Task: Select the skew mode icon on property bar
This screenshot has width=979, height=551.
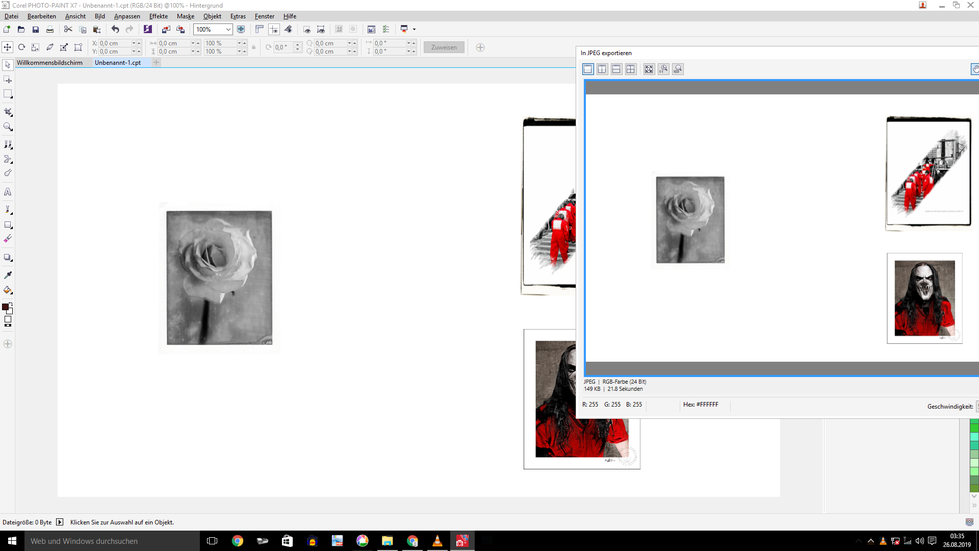Action: click(50, 47)
